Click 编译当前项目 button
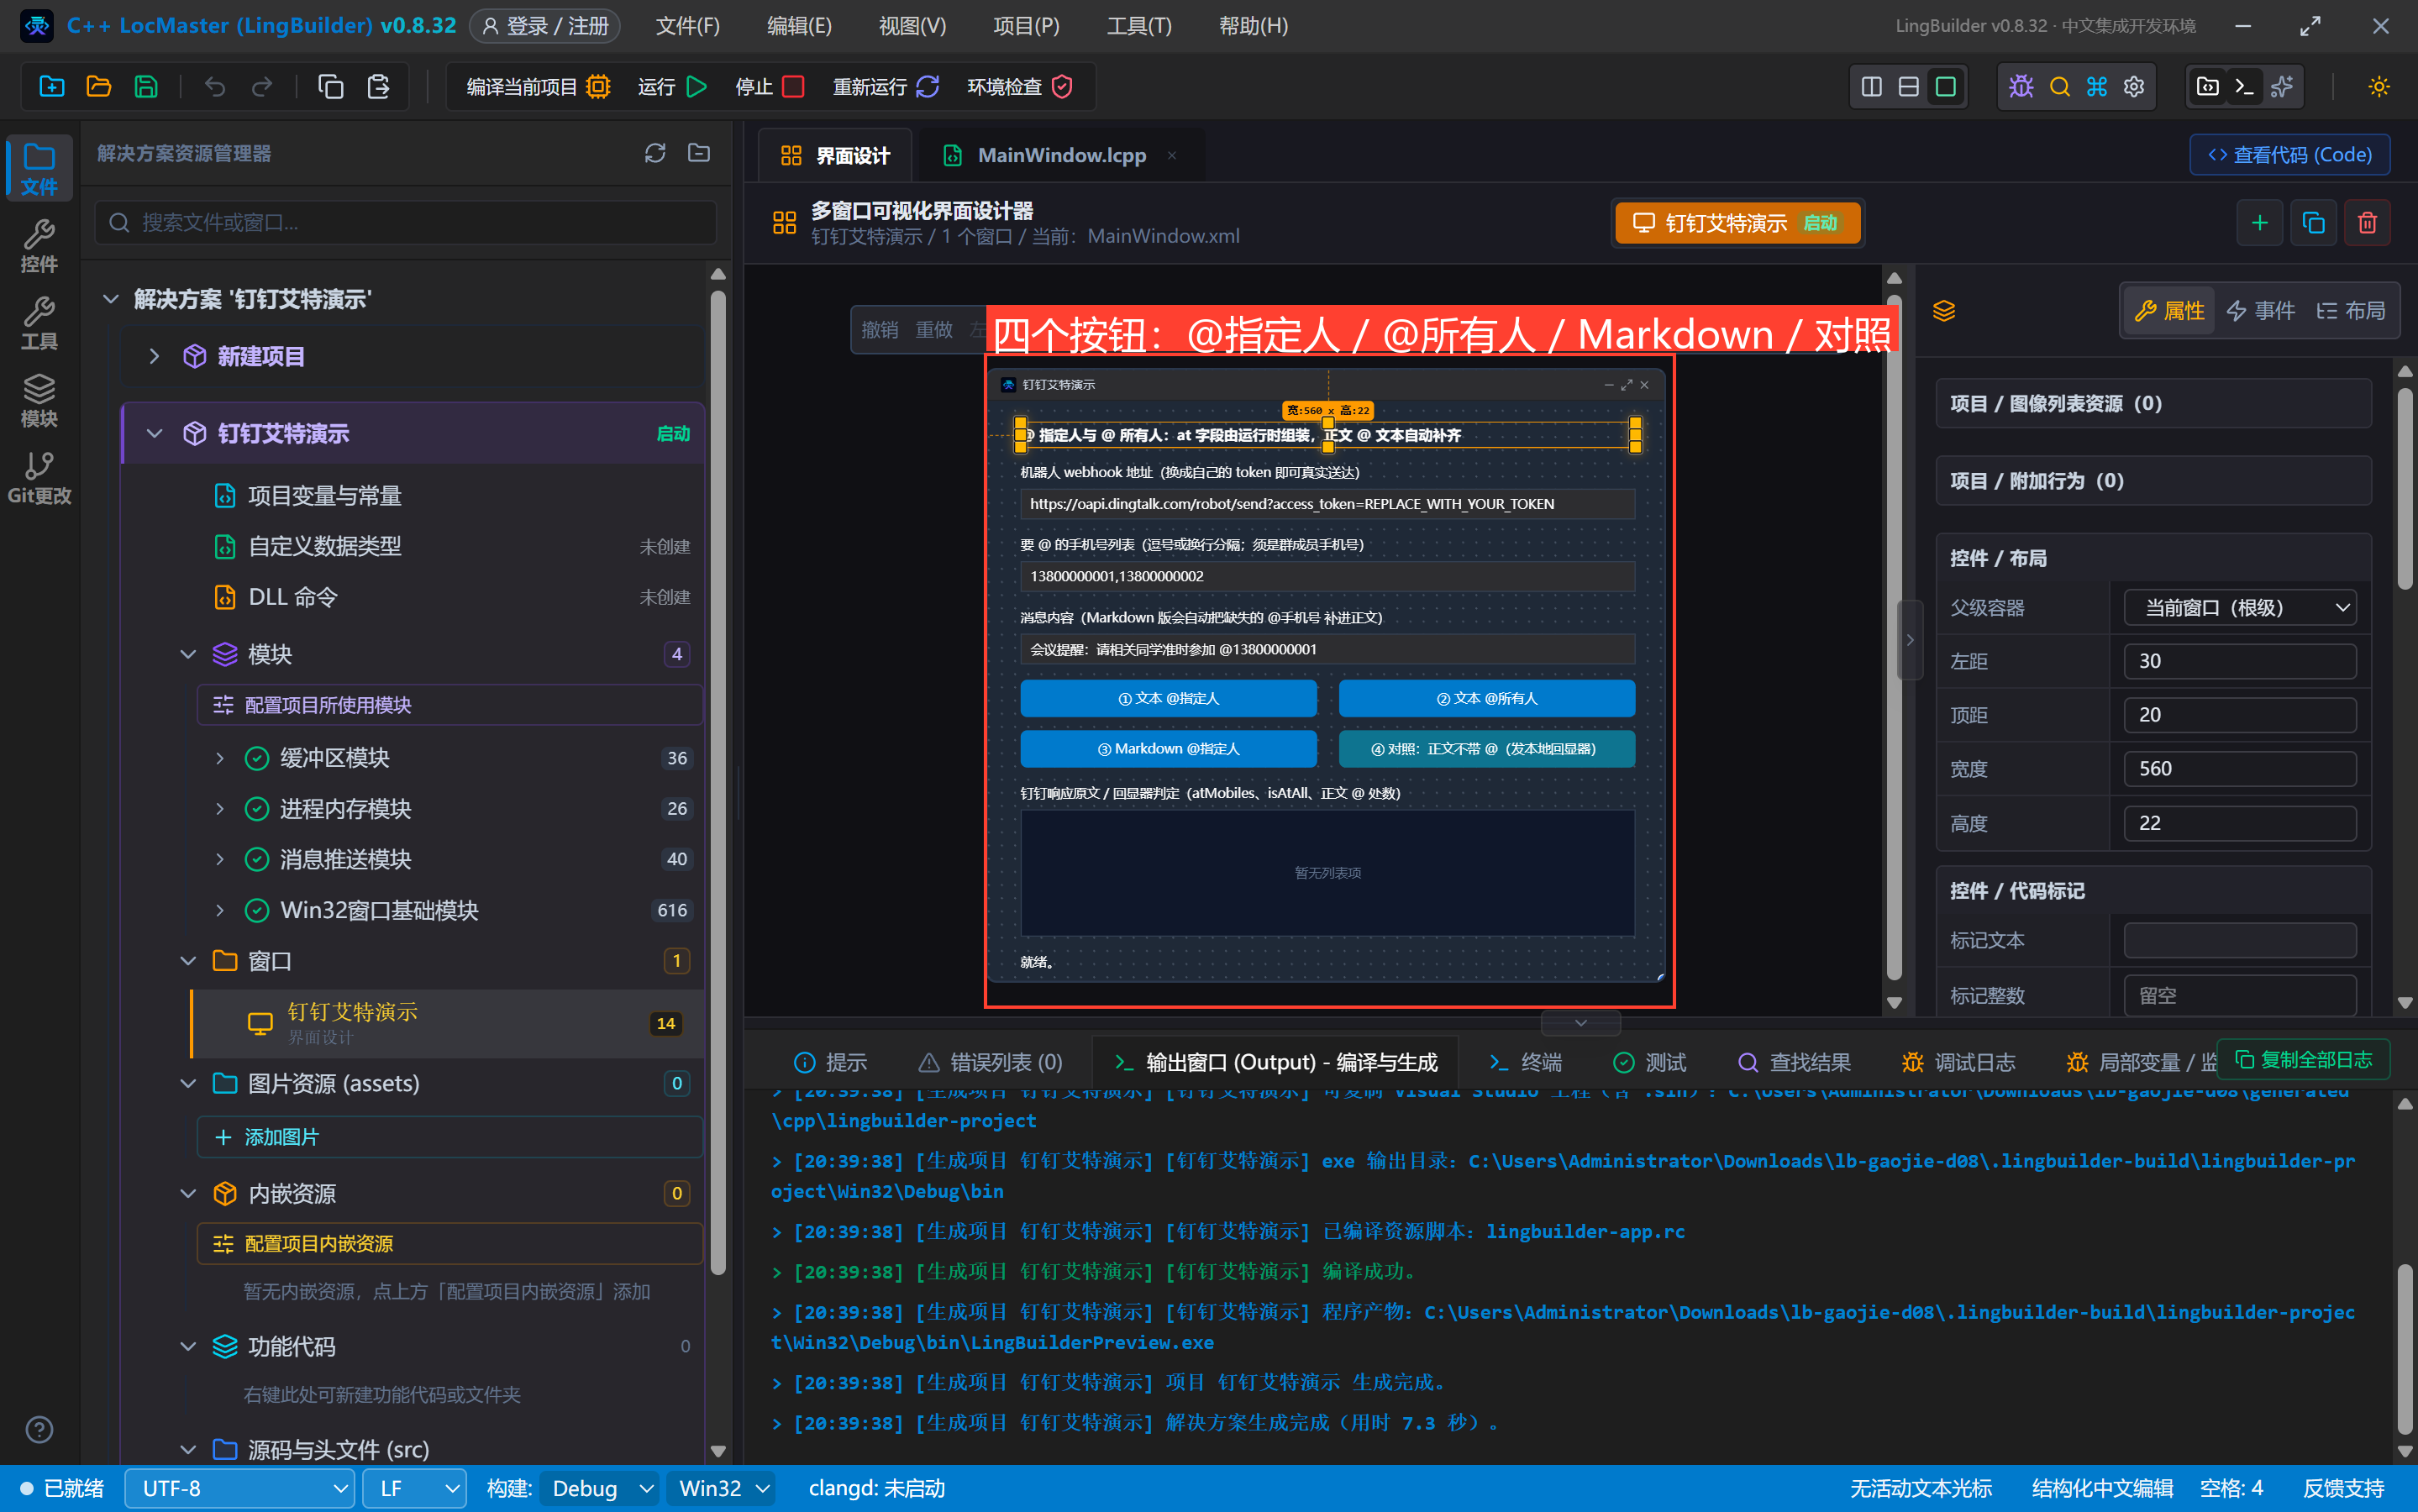 coord(538,87)
